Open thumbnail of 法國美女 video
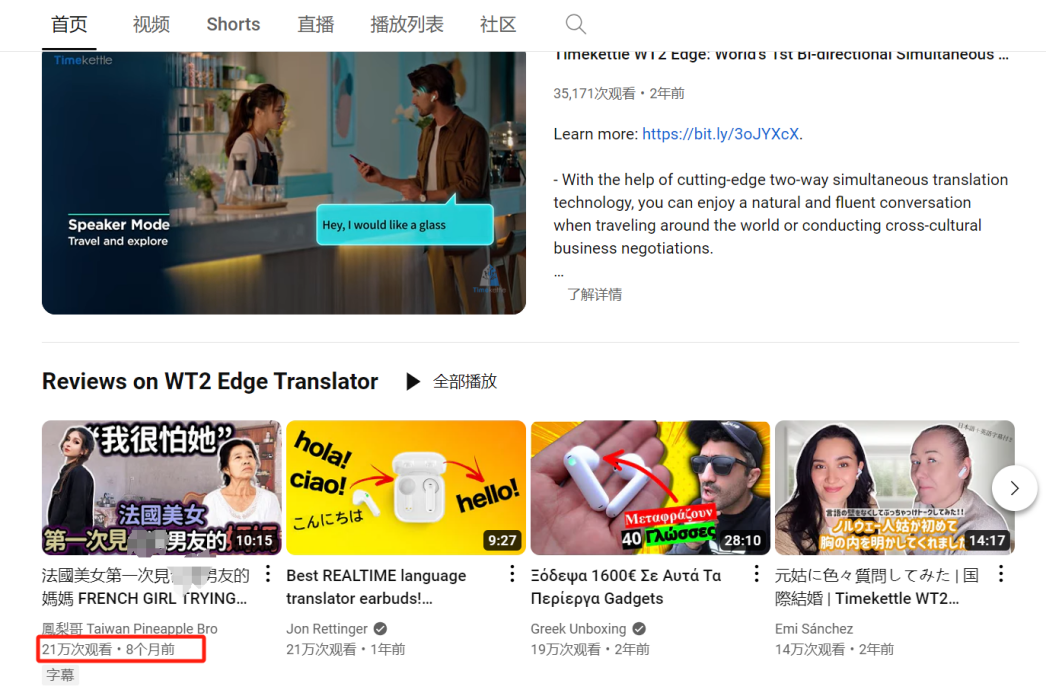Viewport: 1046px width, 693px height. coord(161,488)
